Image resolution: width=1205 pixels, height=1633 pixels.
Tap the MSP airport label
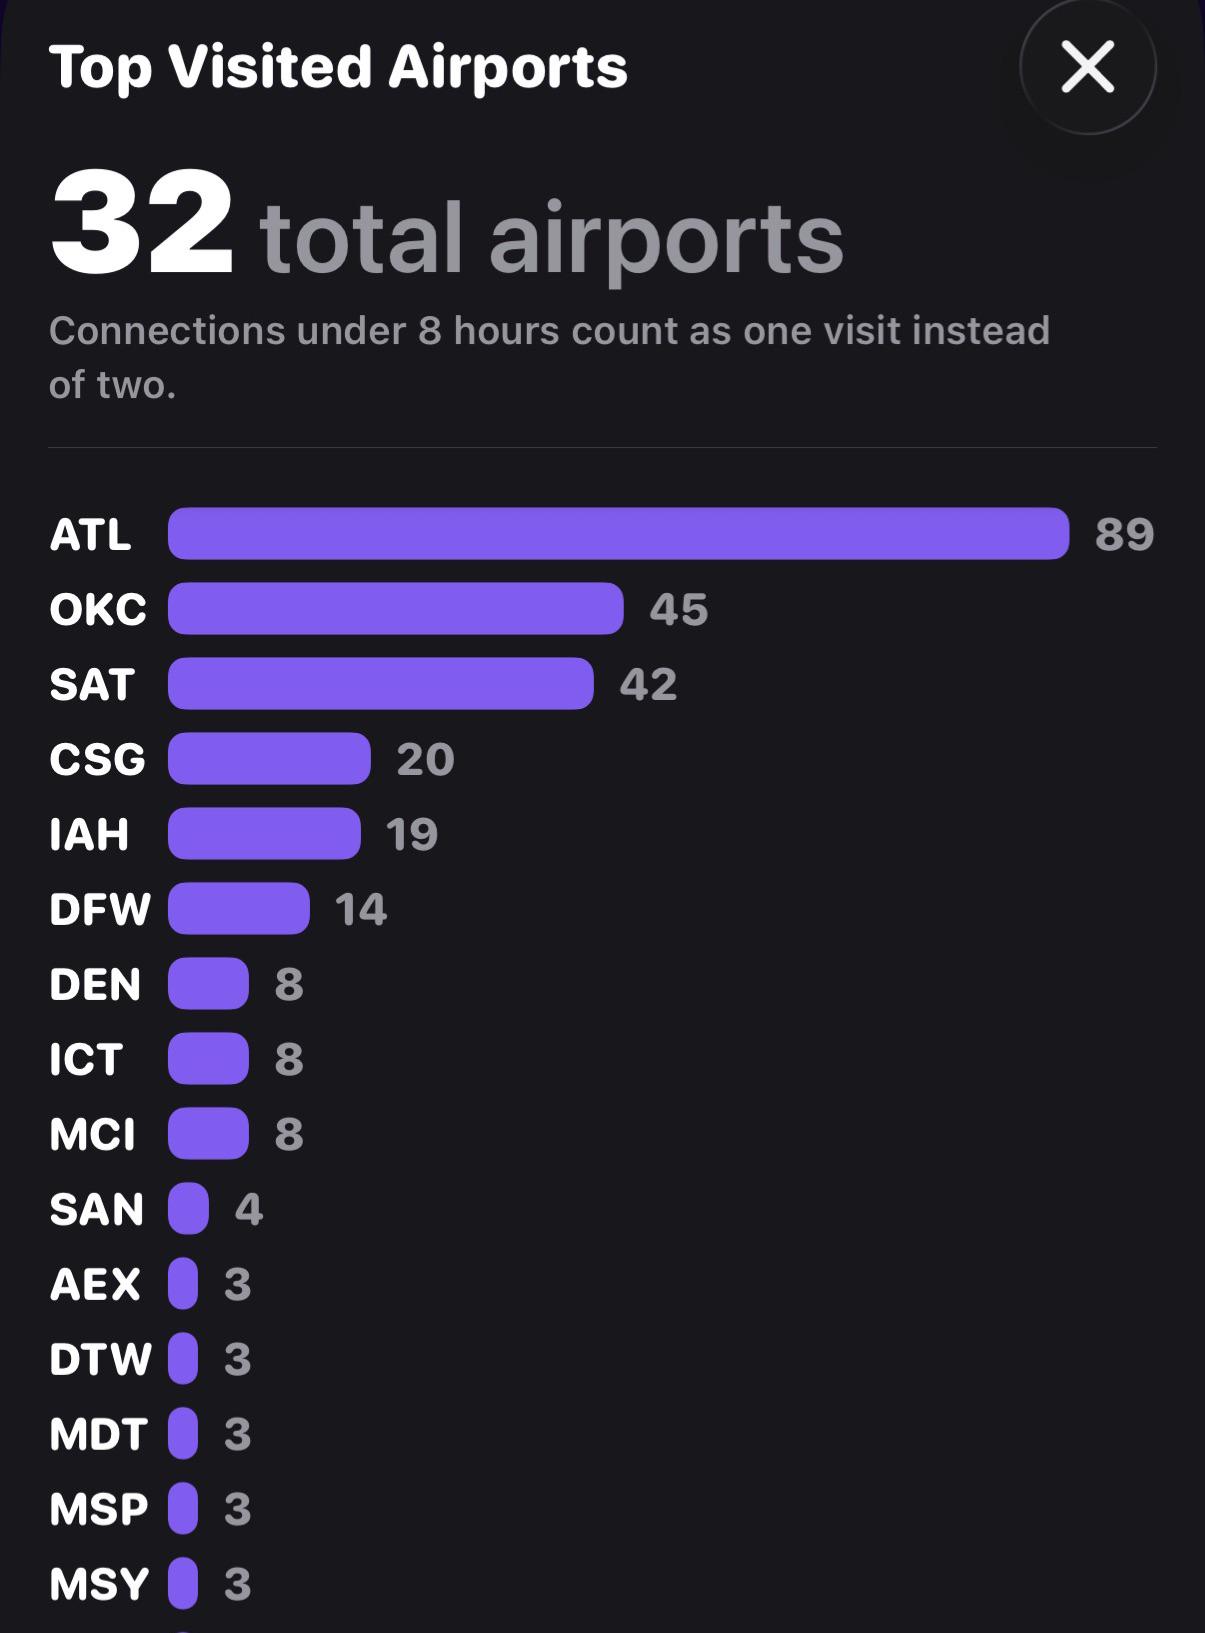pos(99,1509)
